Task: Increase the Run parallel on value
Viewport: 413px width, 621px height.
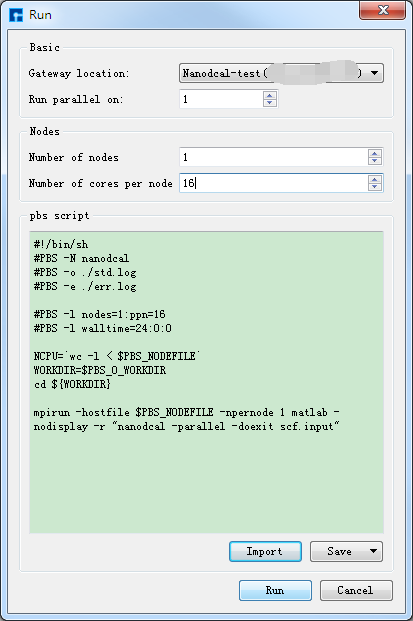Action: pos(270,95)
